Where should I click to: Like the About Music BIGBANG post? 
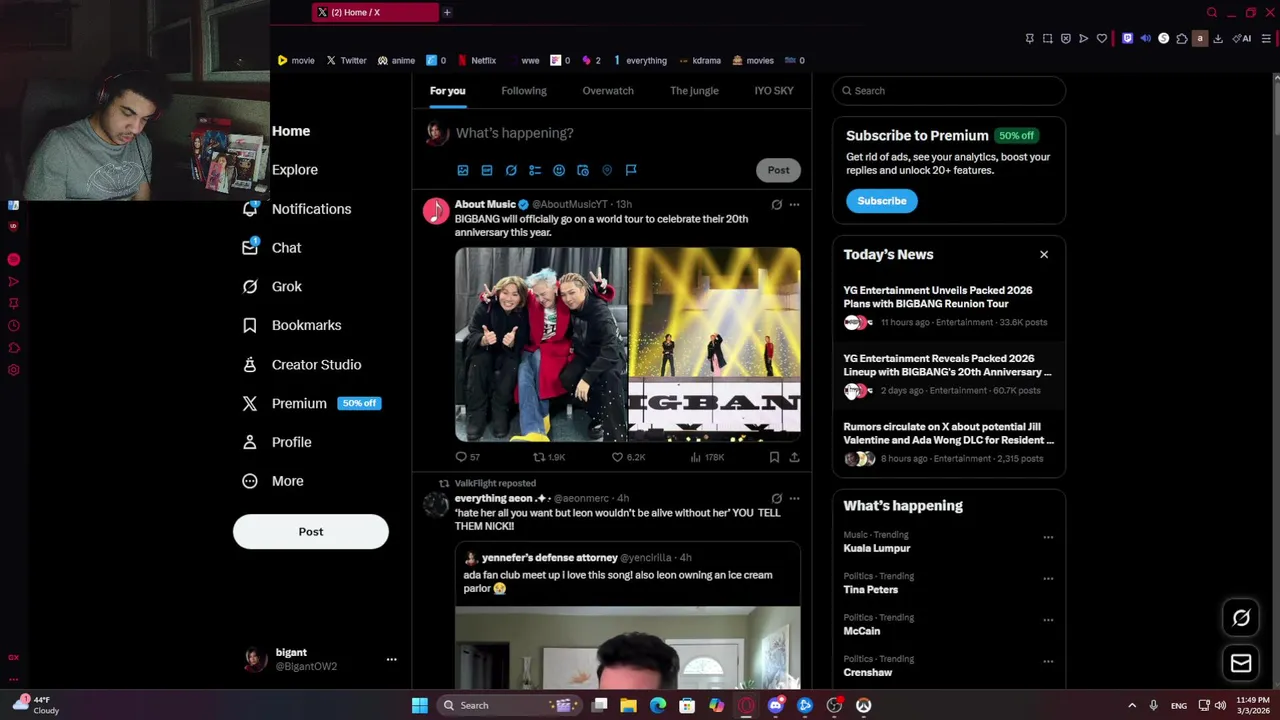(x=617, y=457)
